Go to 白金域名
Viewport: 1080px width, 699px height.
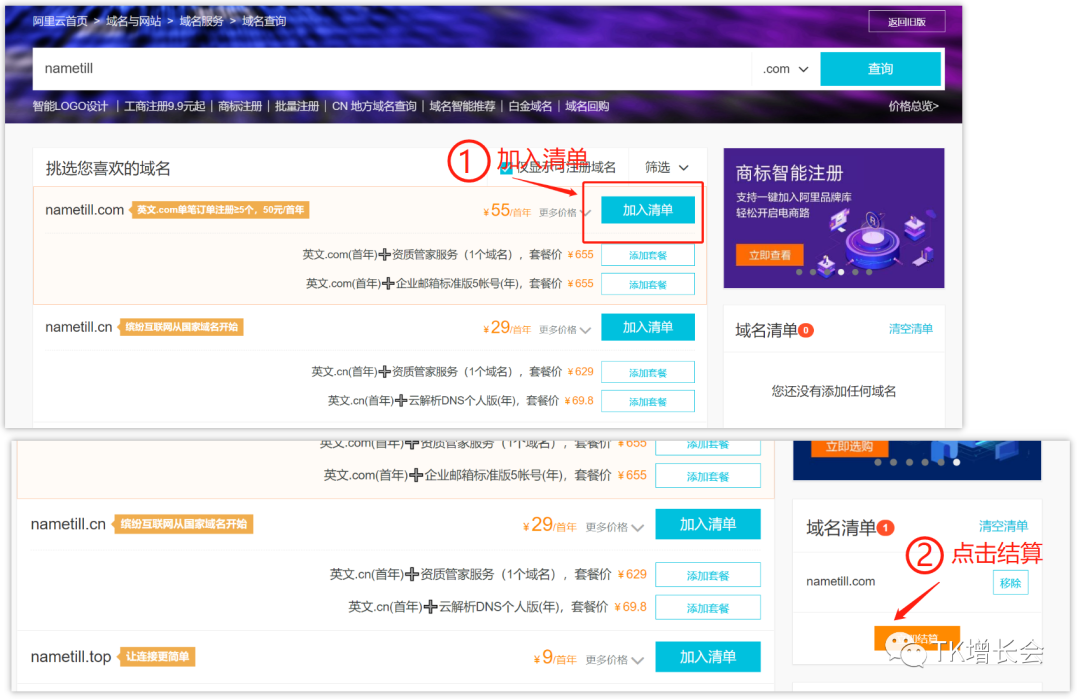[x=530, y=106]
